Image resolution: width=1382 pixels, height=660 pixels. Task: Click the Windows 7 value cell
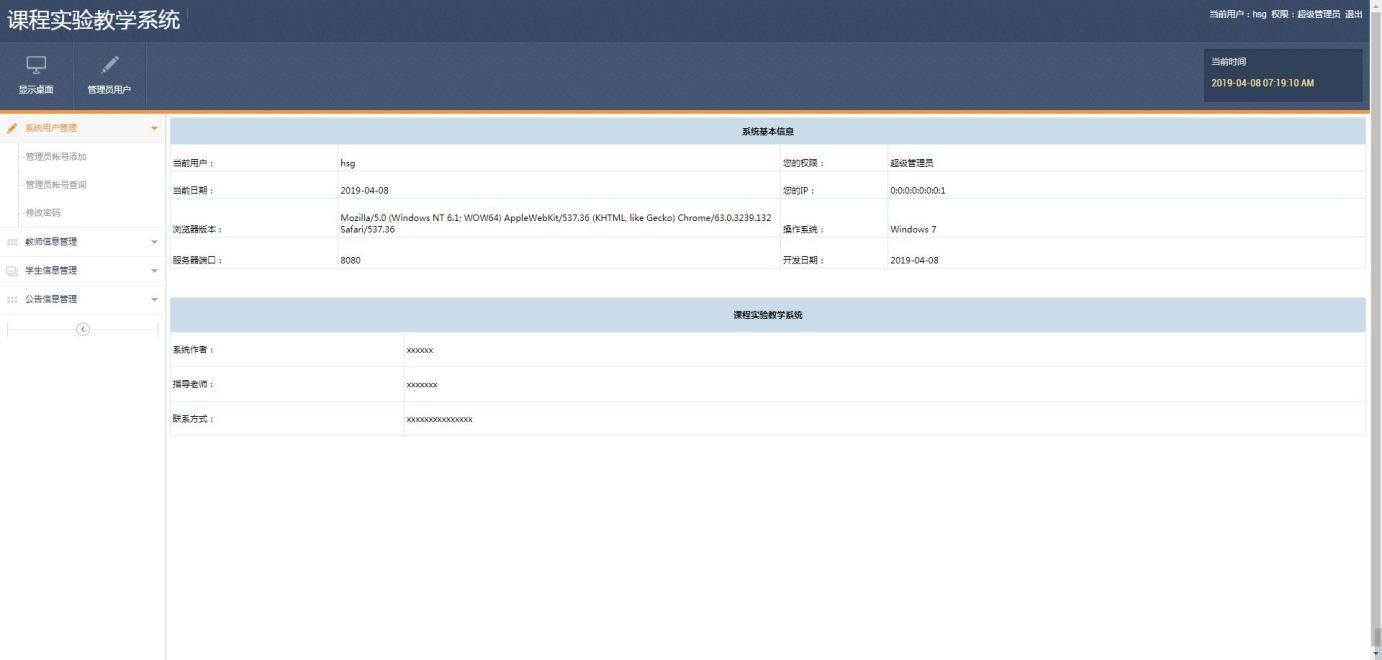tap(1126, 218)
